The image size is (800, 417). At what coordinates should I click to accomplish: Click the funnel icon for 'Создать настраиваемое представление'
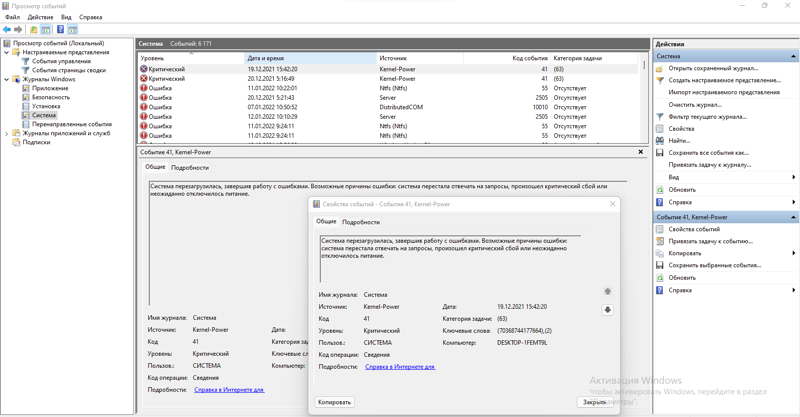660,80
